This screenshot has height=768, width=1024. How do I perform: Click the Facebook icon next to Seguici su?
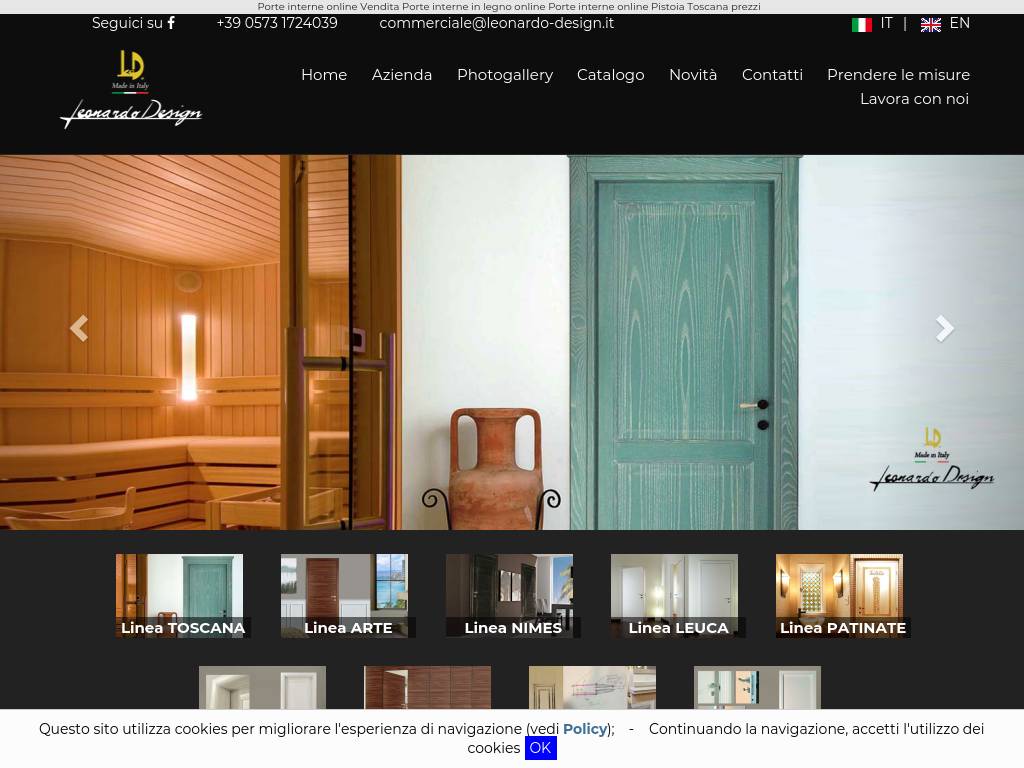[171, 23]
